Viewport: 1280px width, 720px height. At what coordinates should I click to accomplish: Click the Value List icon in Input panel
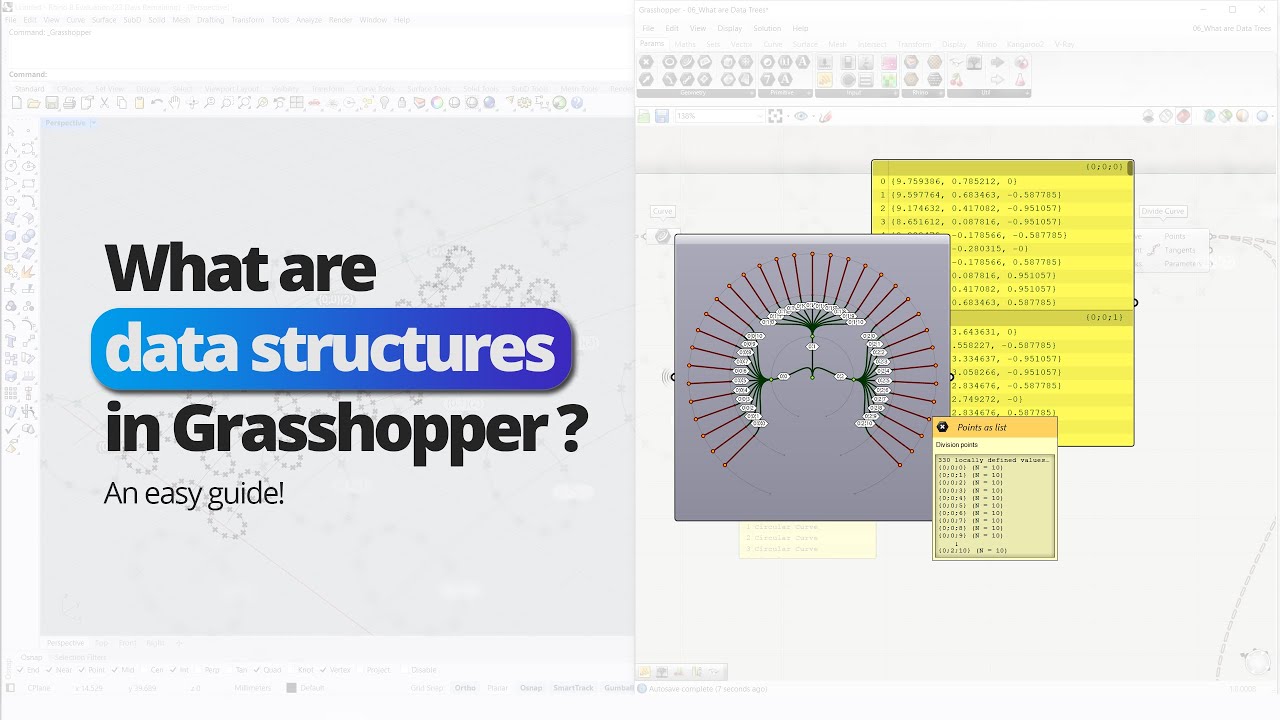coord(866,80)
